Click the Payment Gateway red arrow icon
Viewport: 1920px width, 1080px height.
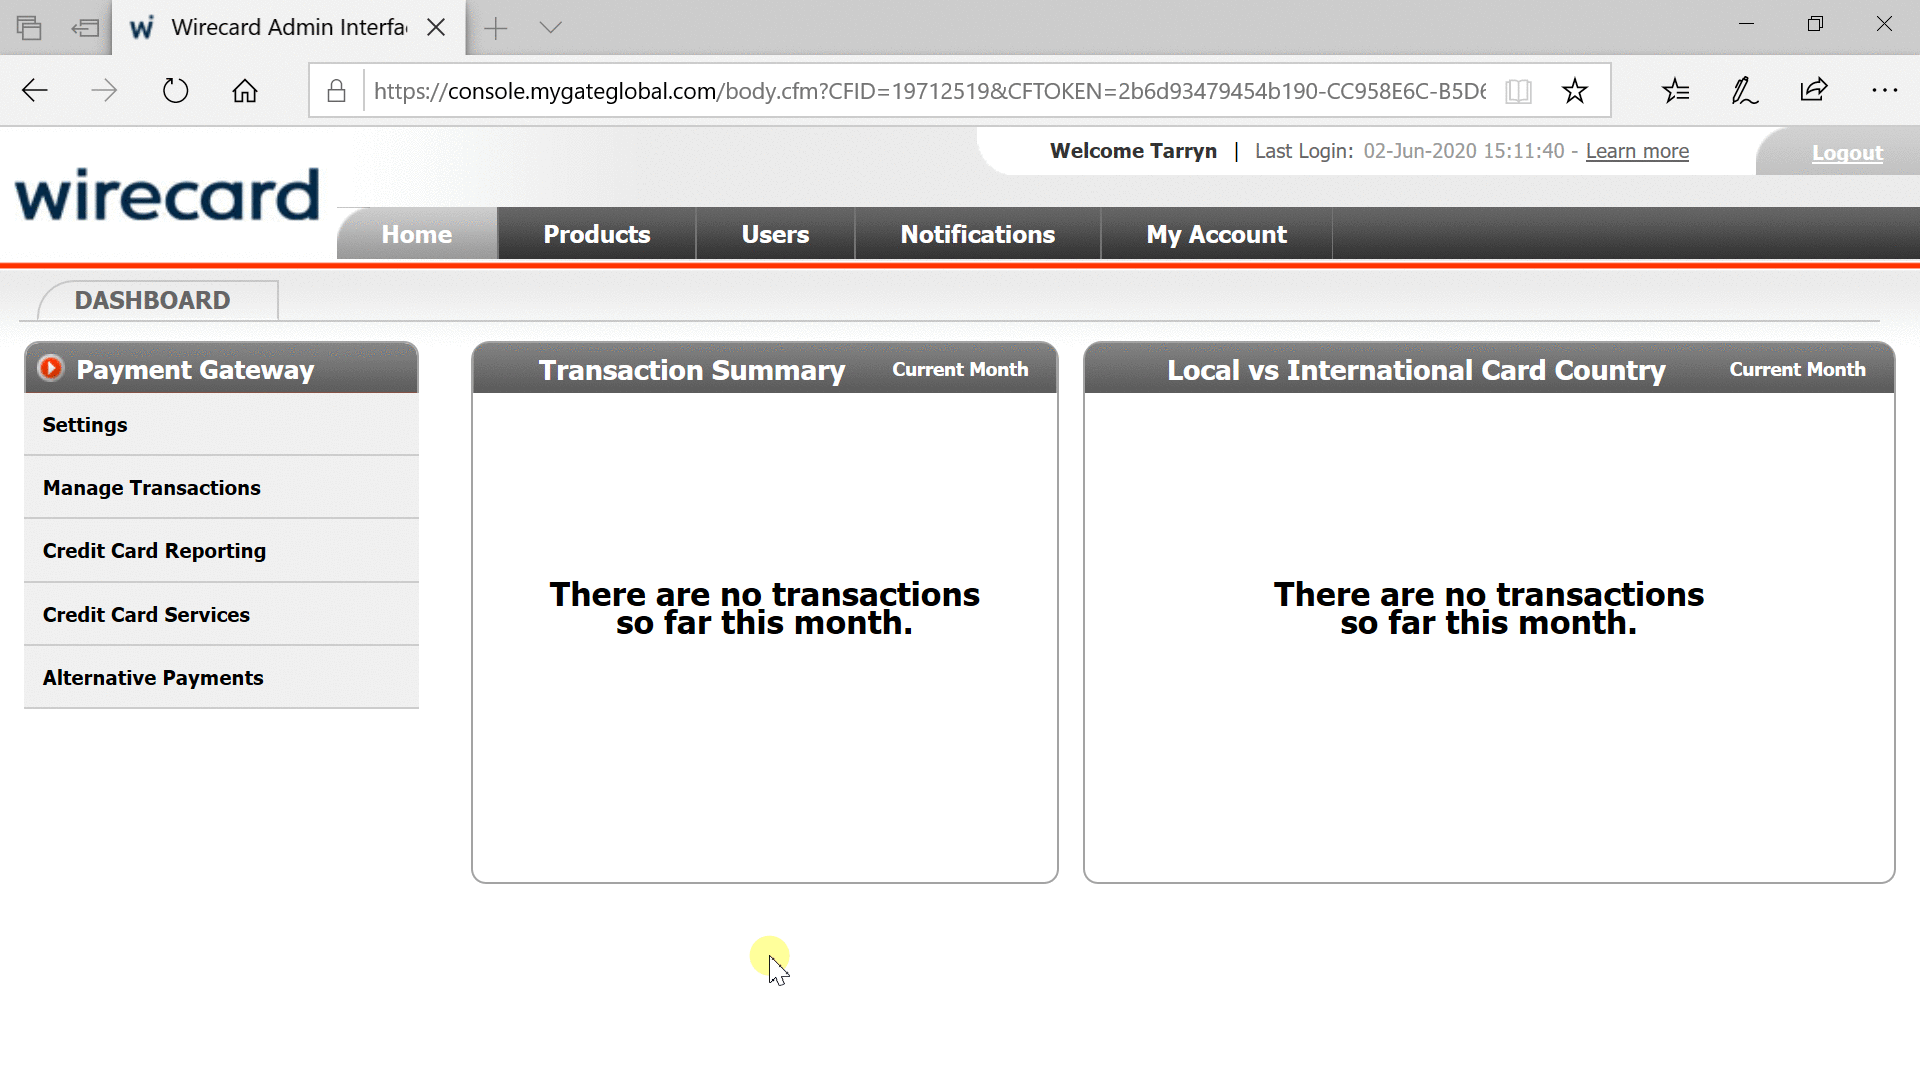51,369
